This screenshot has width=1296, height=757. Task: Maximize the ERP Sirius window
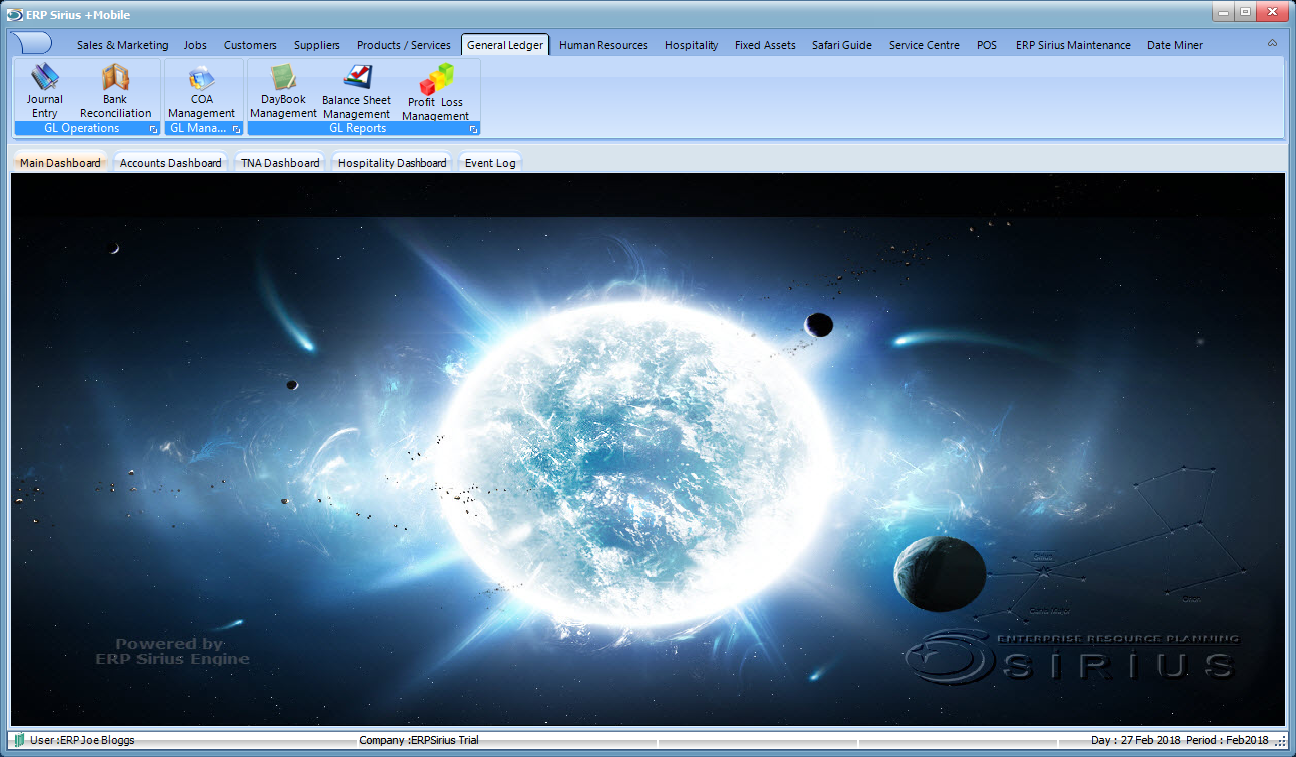(1245, 11)
